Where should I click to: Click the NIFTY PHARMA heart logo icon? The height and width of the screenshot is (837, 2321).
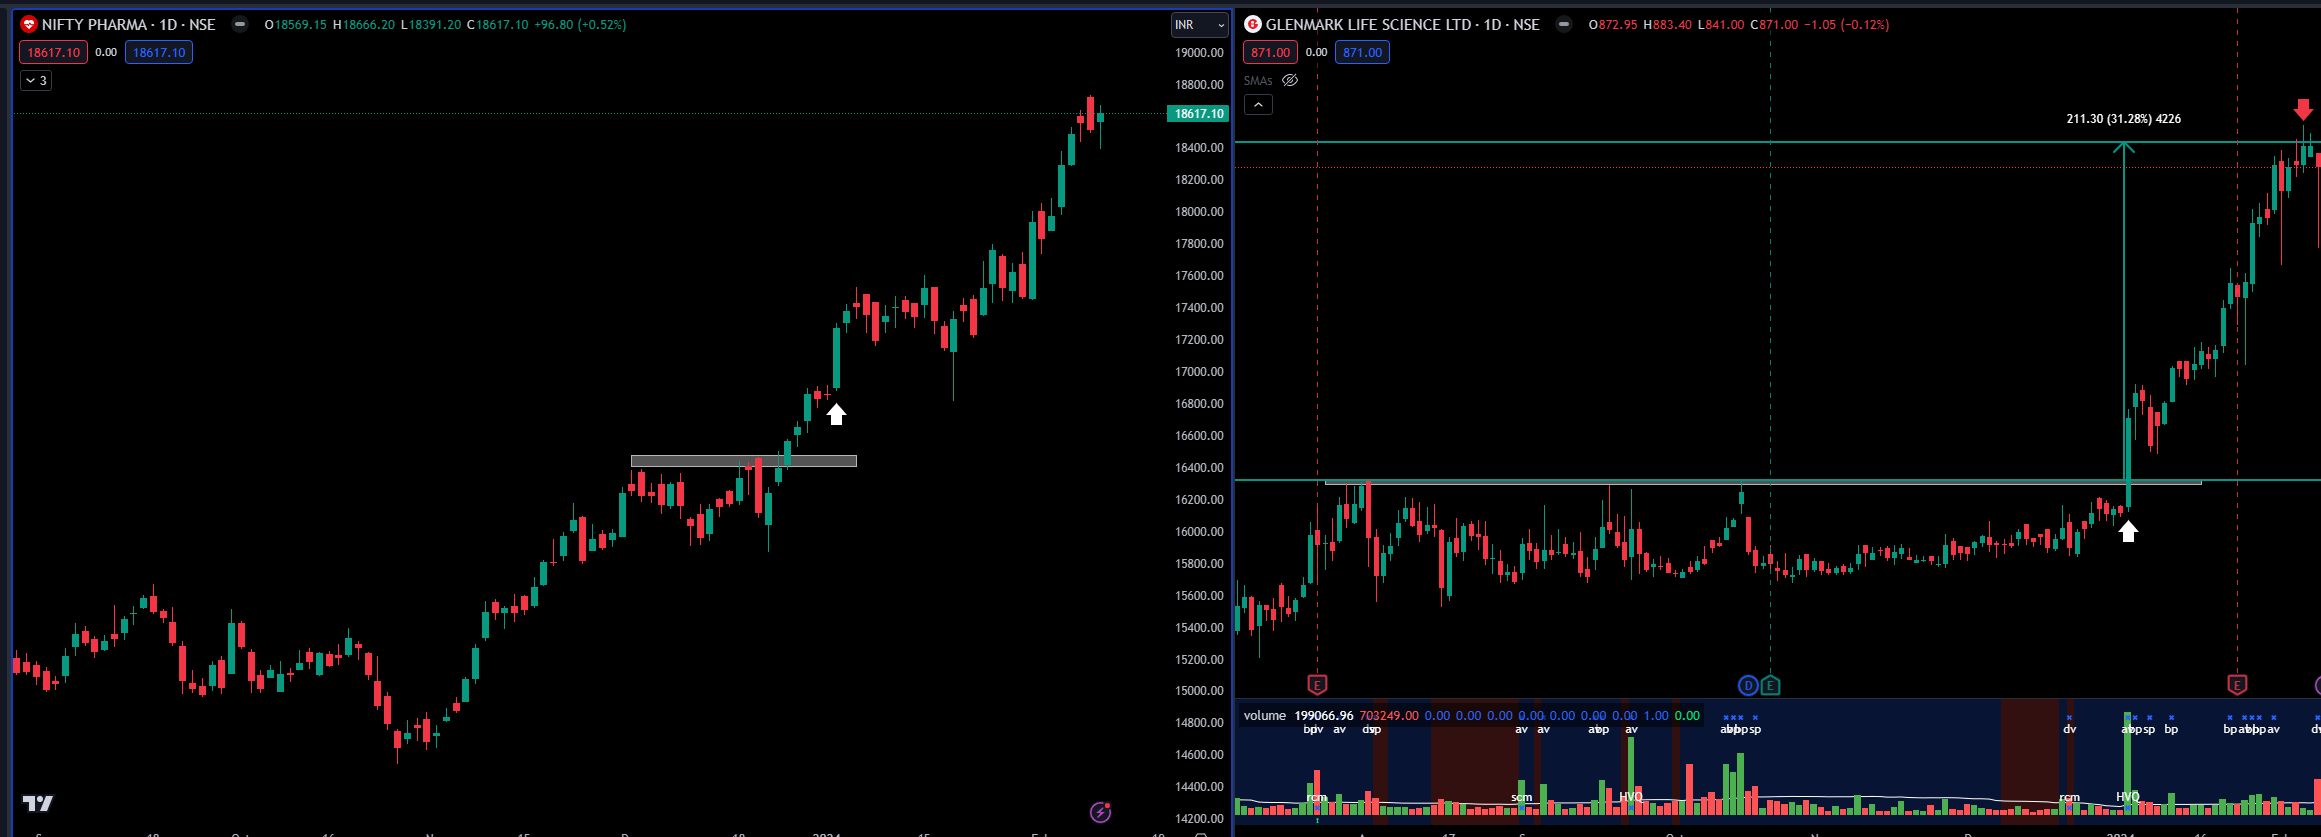click(29, 24)
